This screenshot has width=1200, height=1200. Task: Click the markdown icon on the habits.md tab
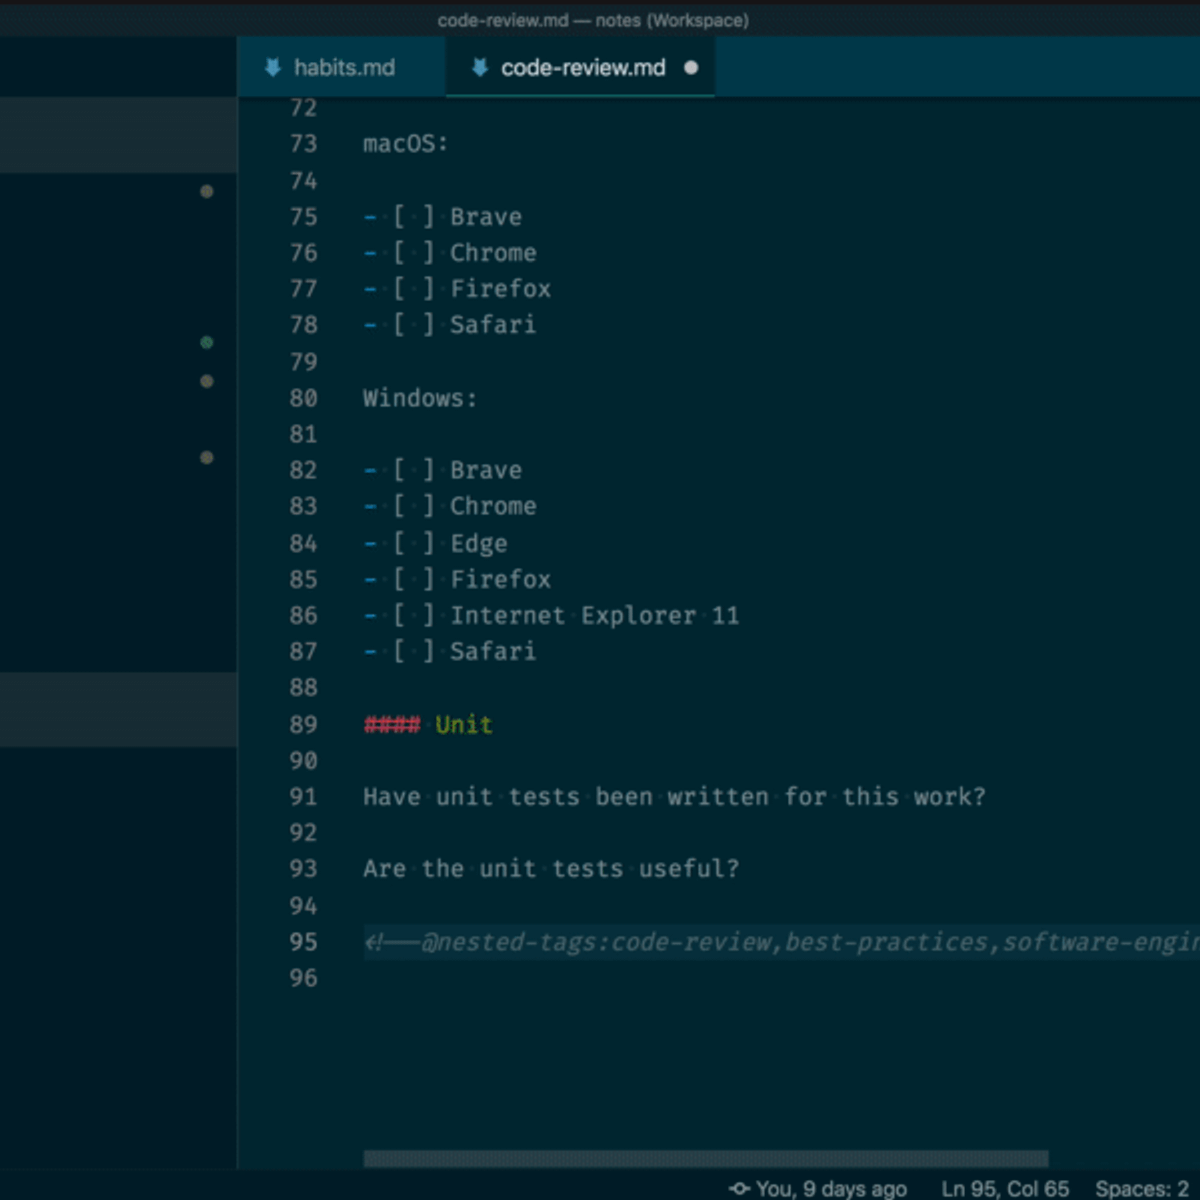pos(272,67)
